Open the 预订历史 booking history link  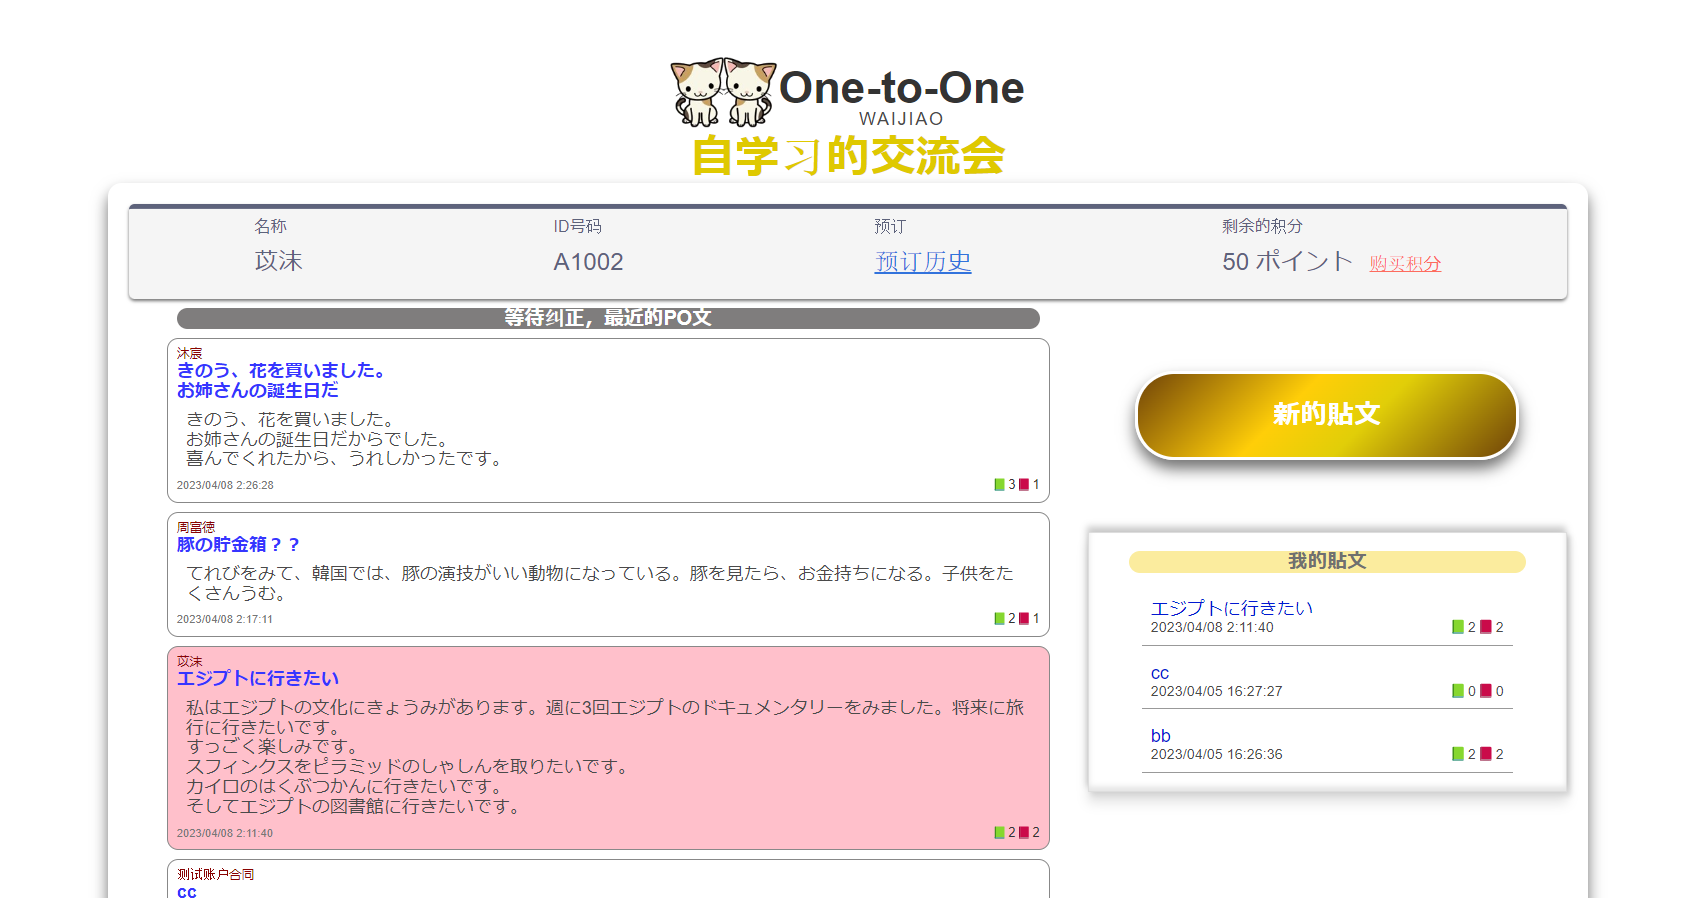[x=922, y=262]
